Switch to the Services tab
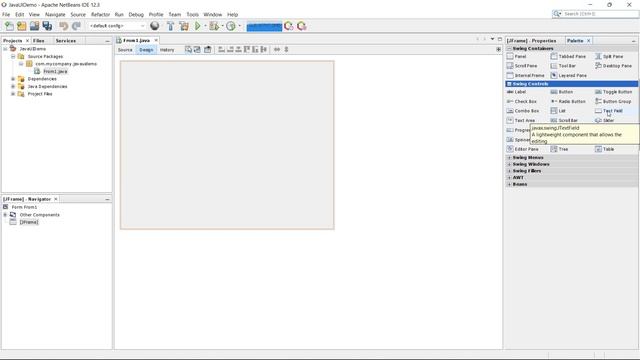This screenshot has width=640, height=360. click(66, 41)
